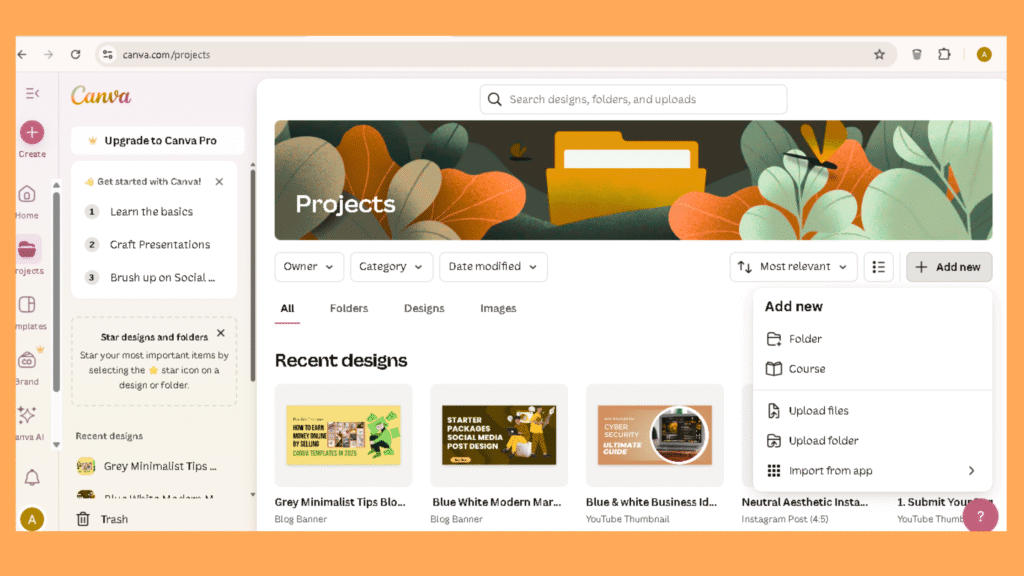The height and width of the screenshot is (576, 1024).
Task: Open Projects in the sidebar
Action: pos(29,255)
